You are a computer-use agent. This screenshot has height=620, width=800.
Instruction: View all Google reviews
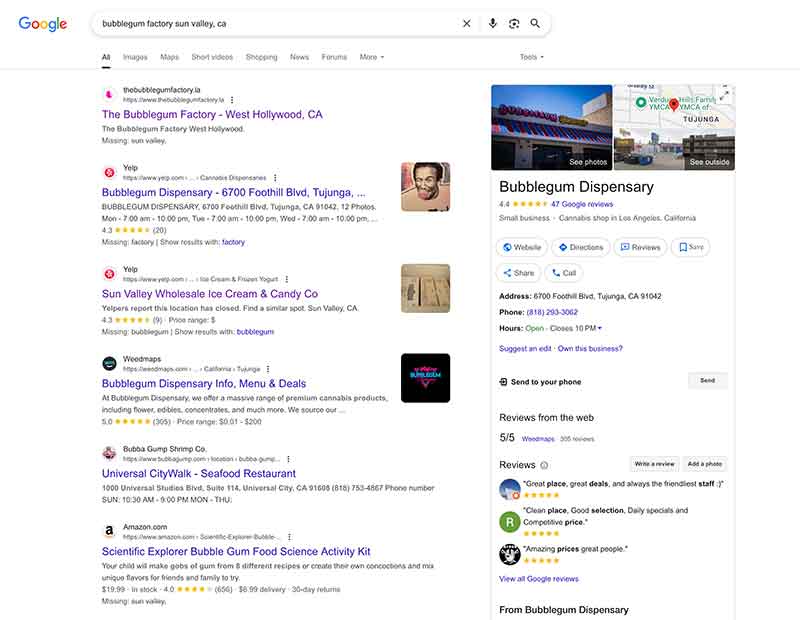click(x=539, y=579)
